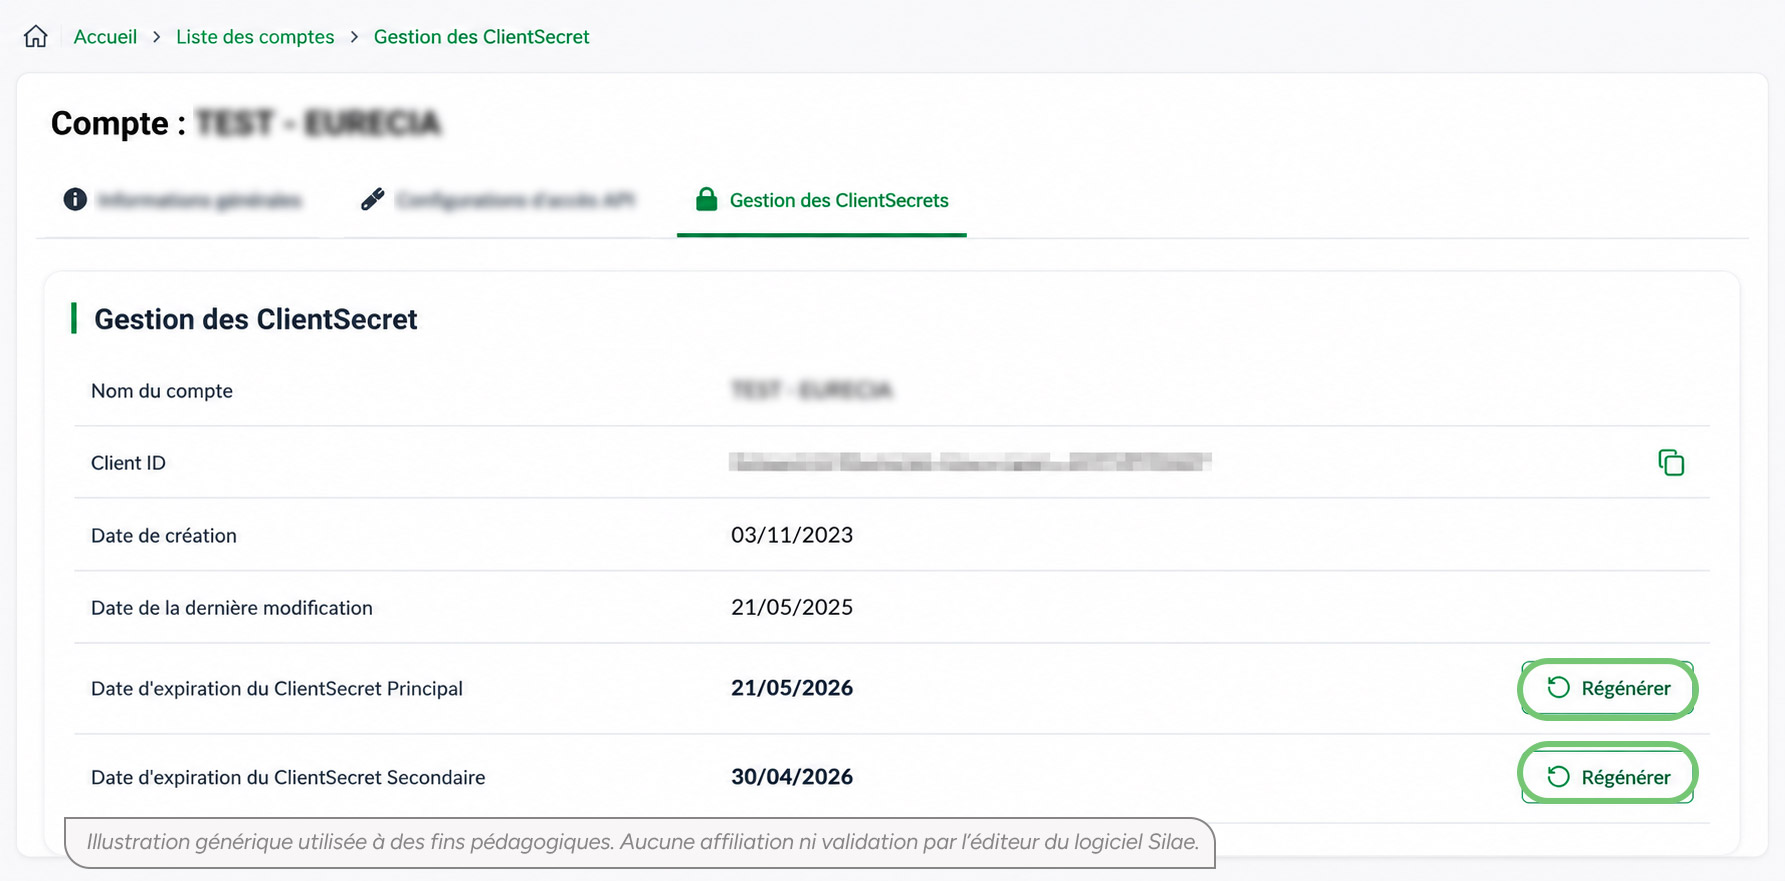Click the creation date 03/11/2023

tap(792, 535)
